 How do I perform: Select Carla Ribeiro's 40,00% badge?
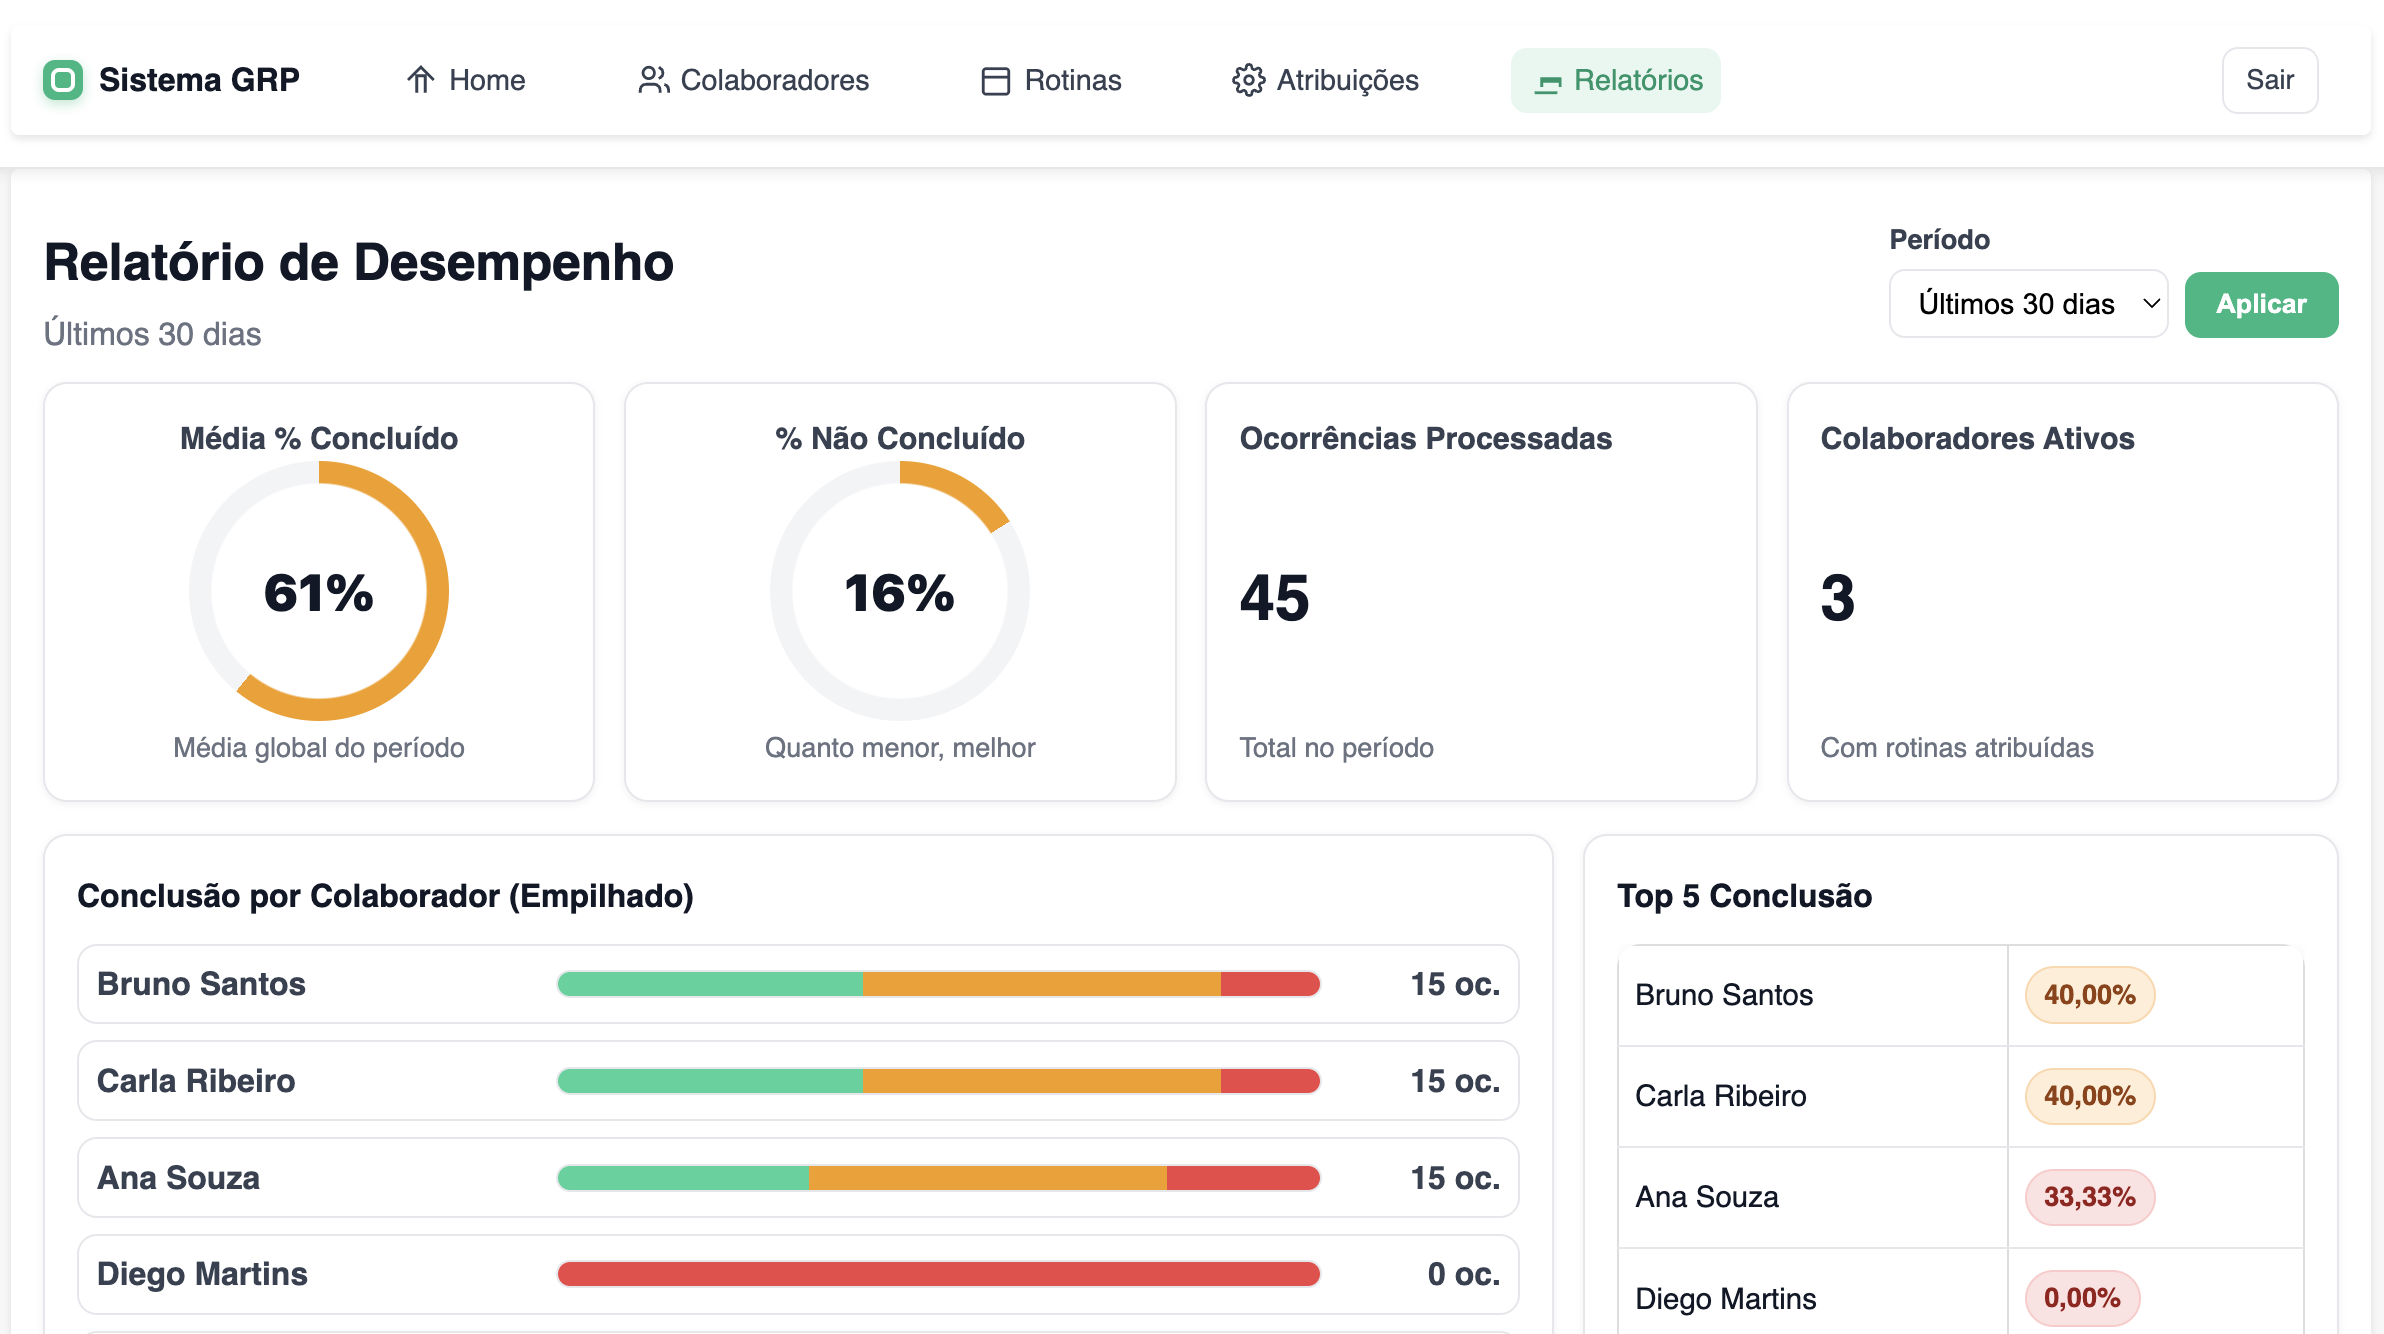pyautogui.click(x=2088, y=1096)
